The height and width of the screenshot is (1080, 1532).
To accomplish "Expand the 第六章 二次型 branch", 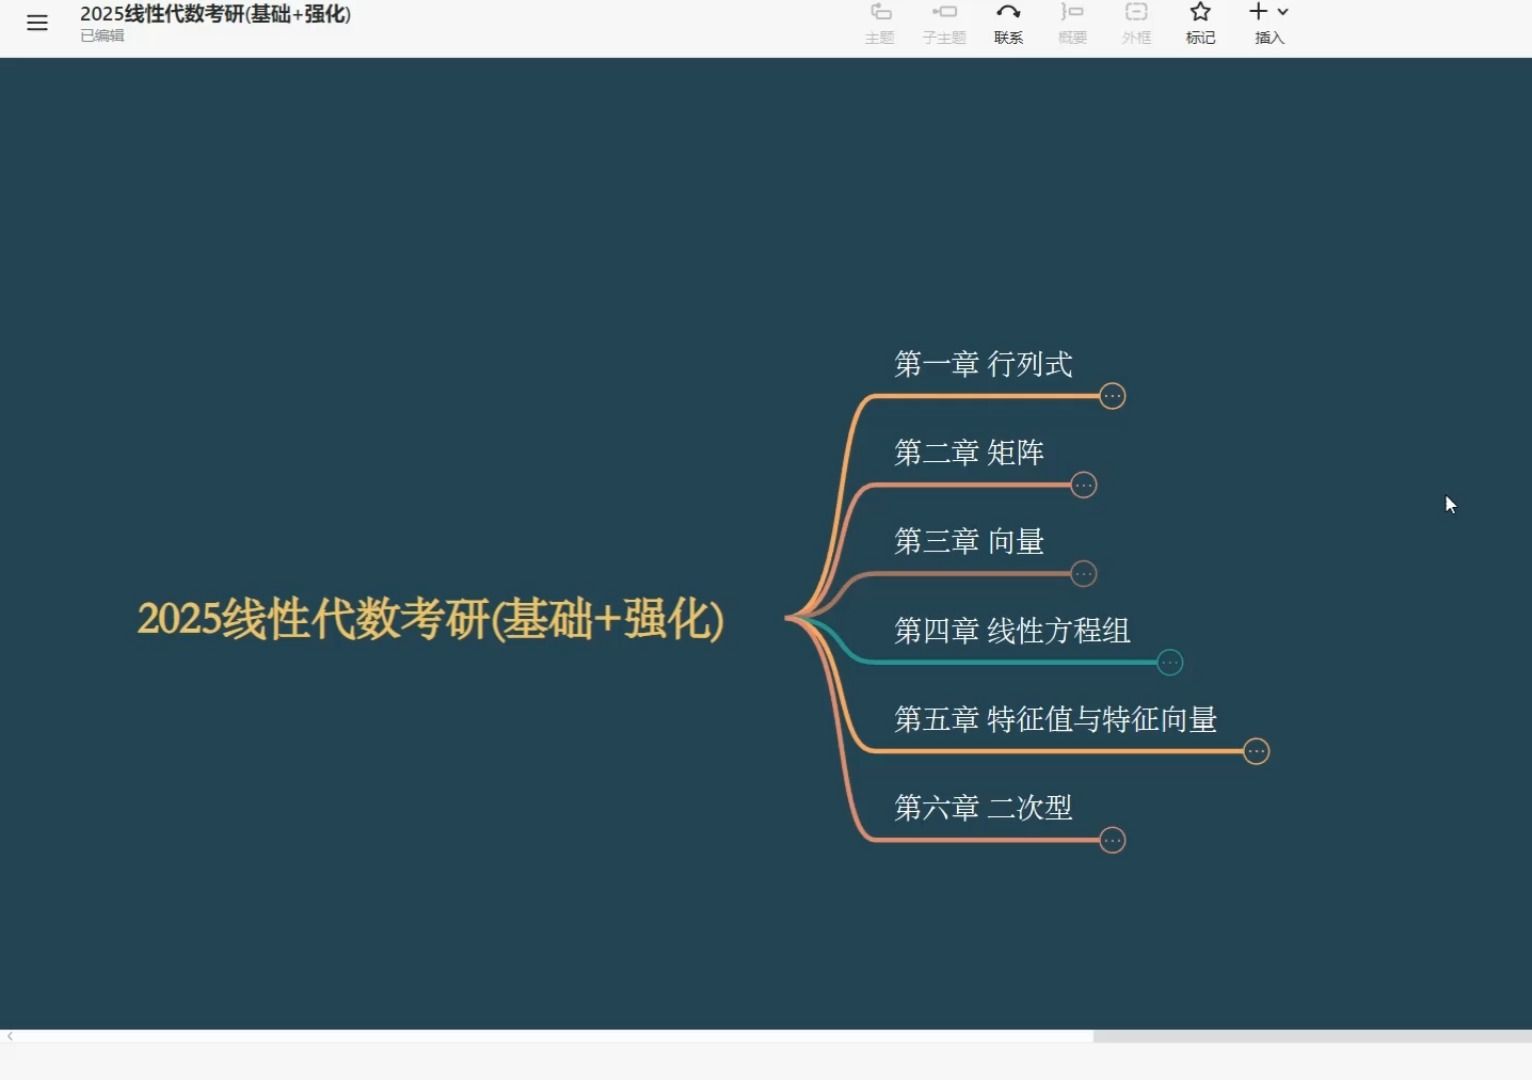I will coord(1112,840).
